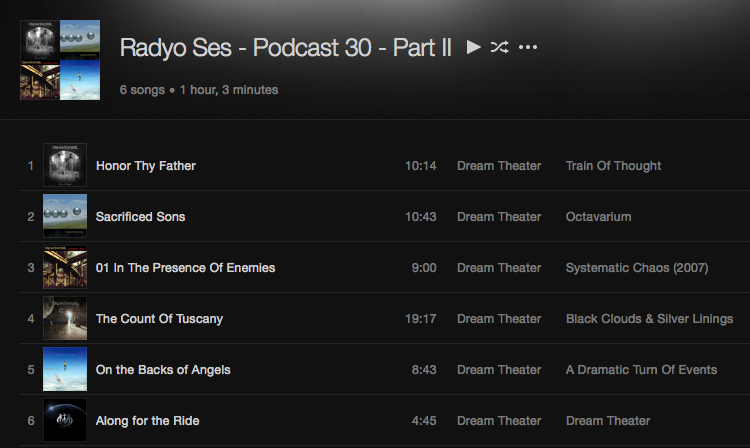Screen dimensions: 750x448
Task: Click the playlist cover art collage
Action: click(x=60, y=60)
